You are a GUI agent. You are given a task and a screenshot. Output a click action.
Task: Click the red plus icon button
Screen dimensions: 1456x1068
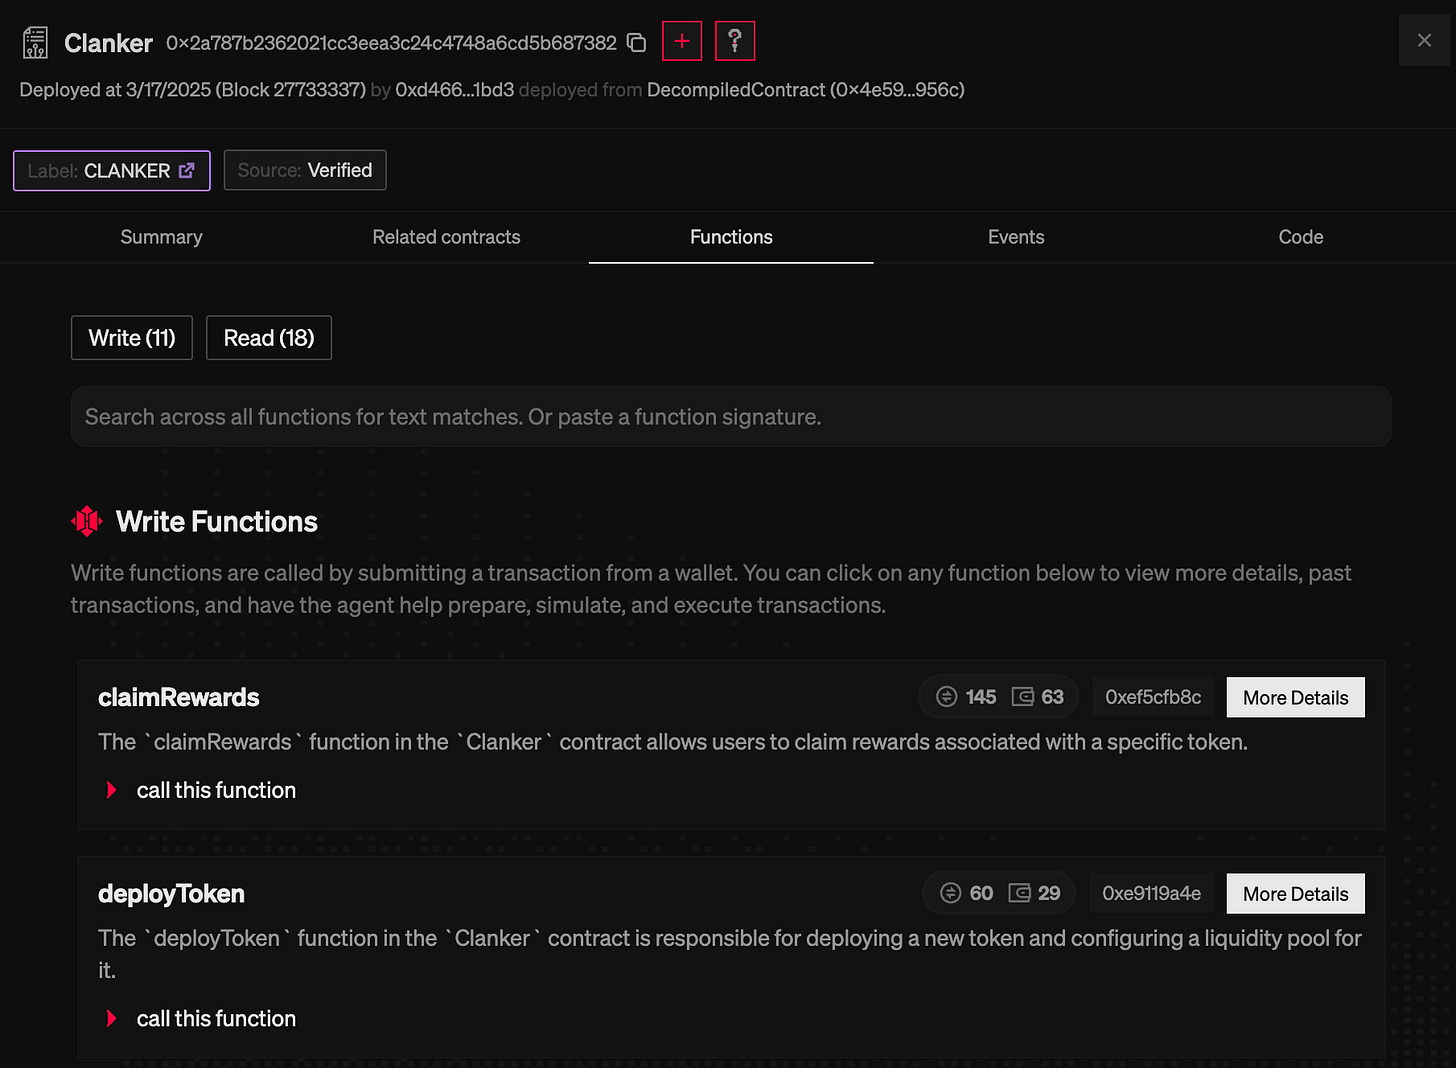(x=682, y=41)
